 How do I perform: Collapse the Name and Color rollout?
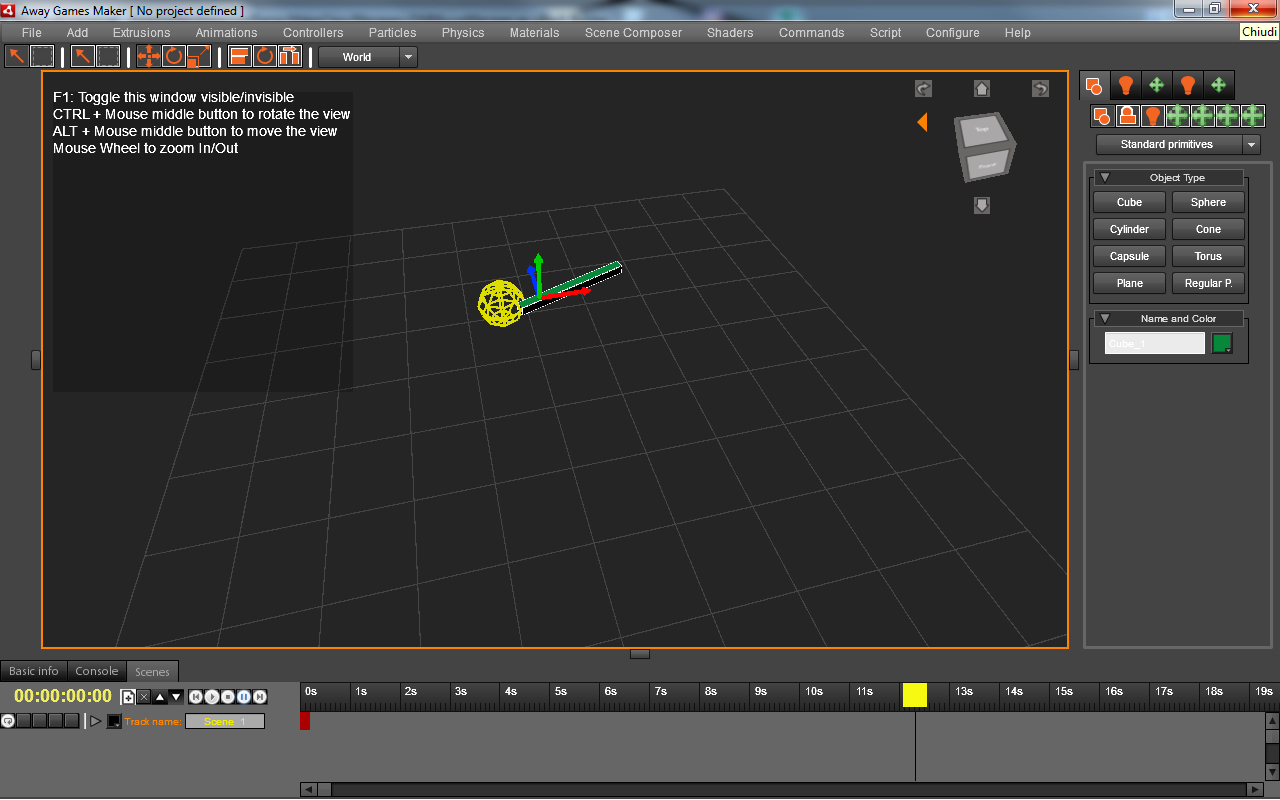click(1104, 319)
